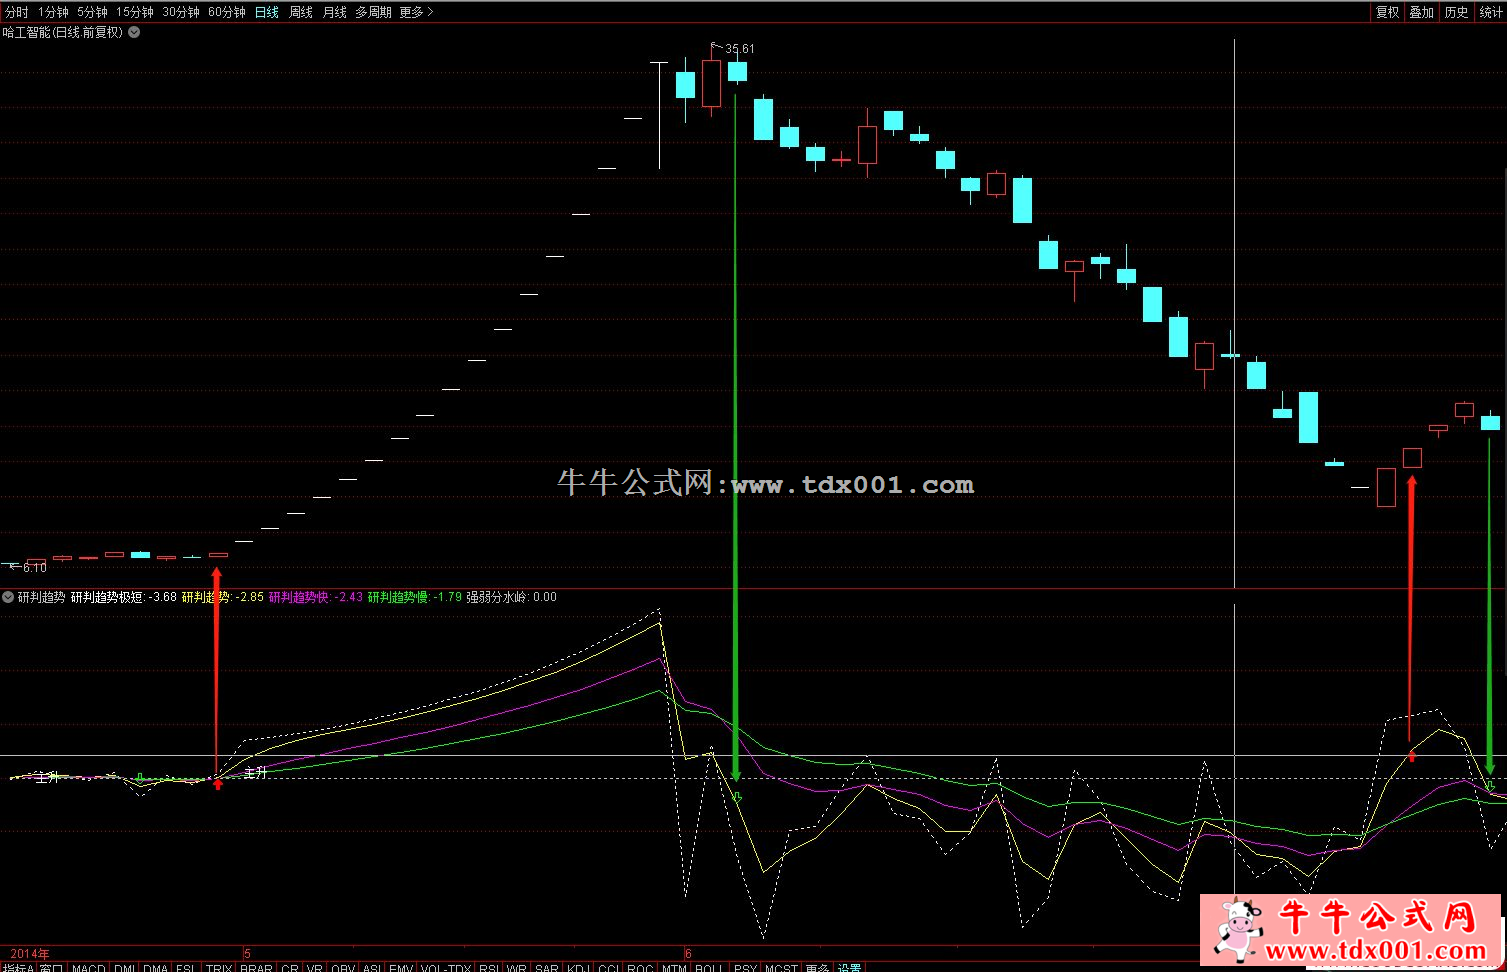Click the month 6 marker on timeline
1507x972 pixels.
click(x=688, y=954)
